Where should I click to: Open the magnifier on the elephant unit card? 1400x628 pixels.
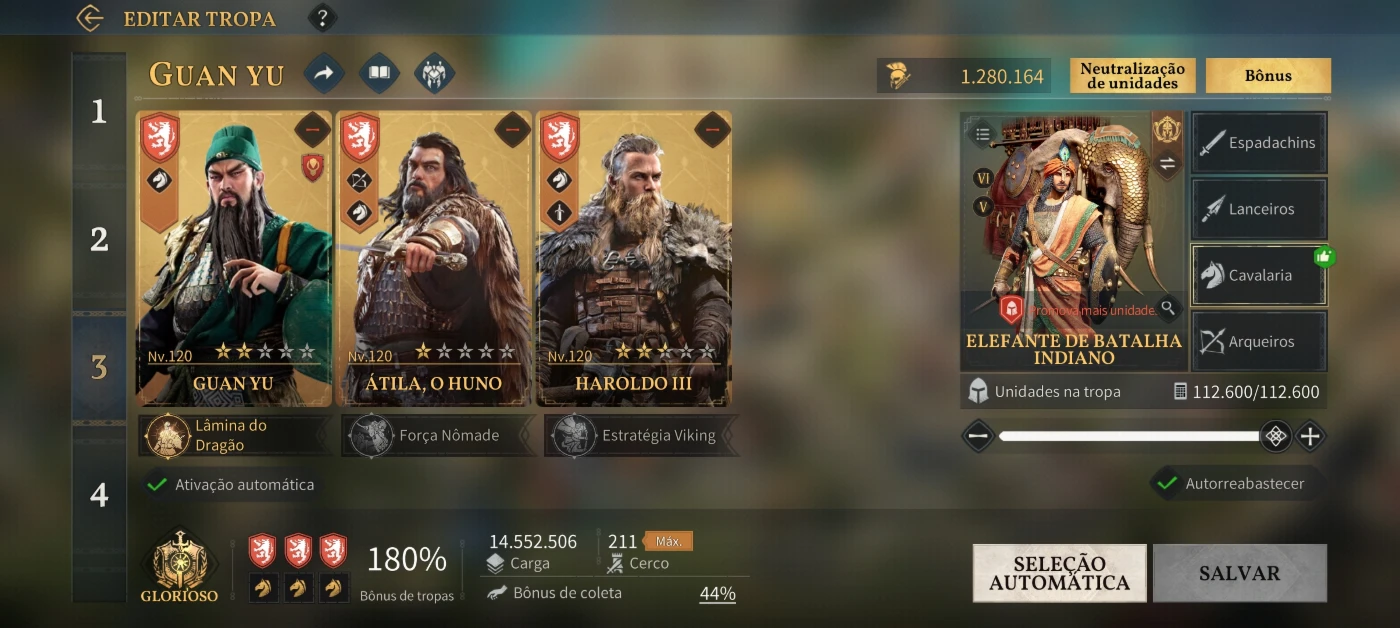point(1167,307)
